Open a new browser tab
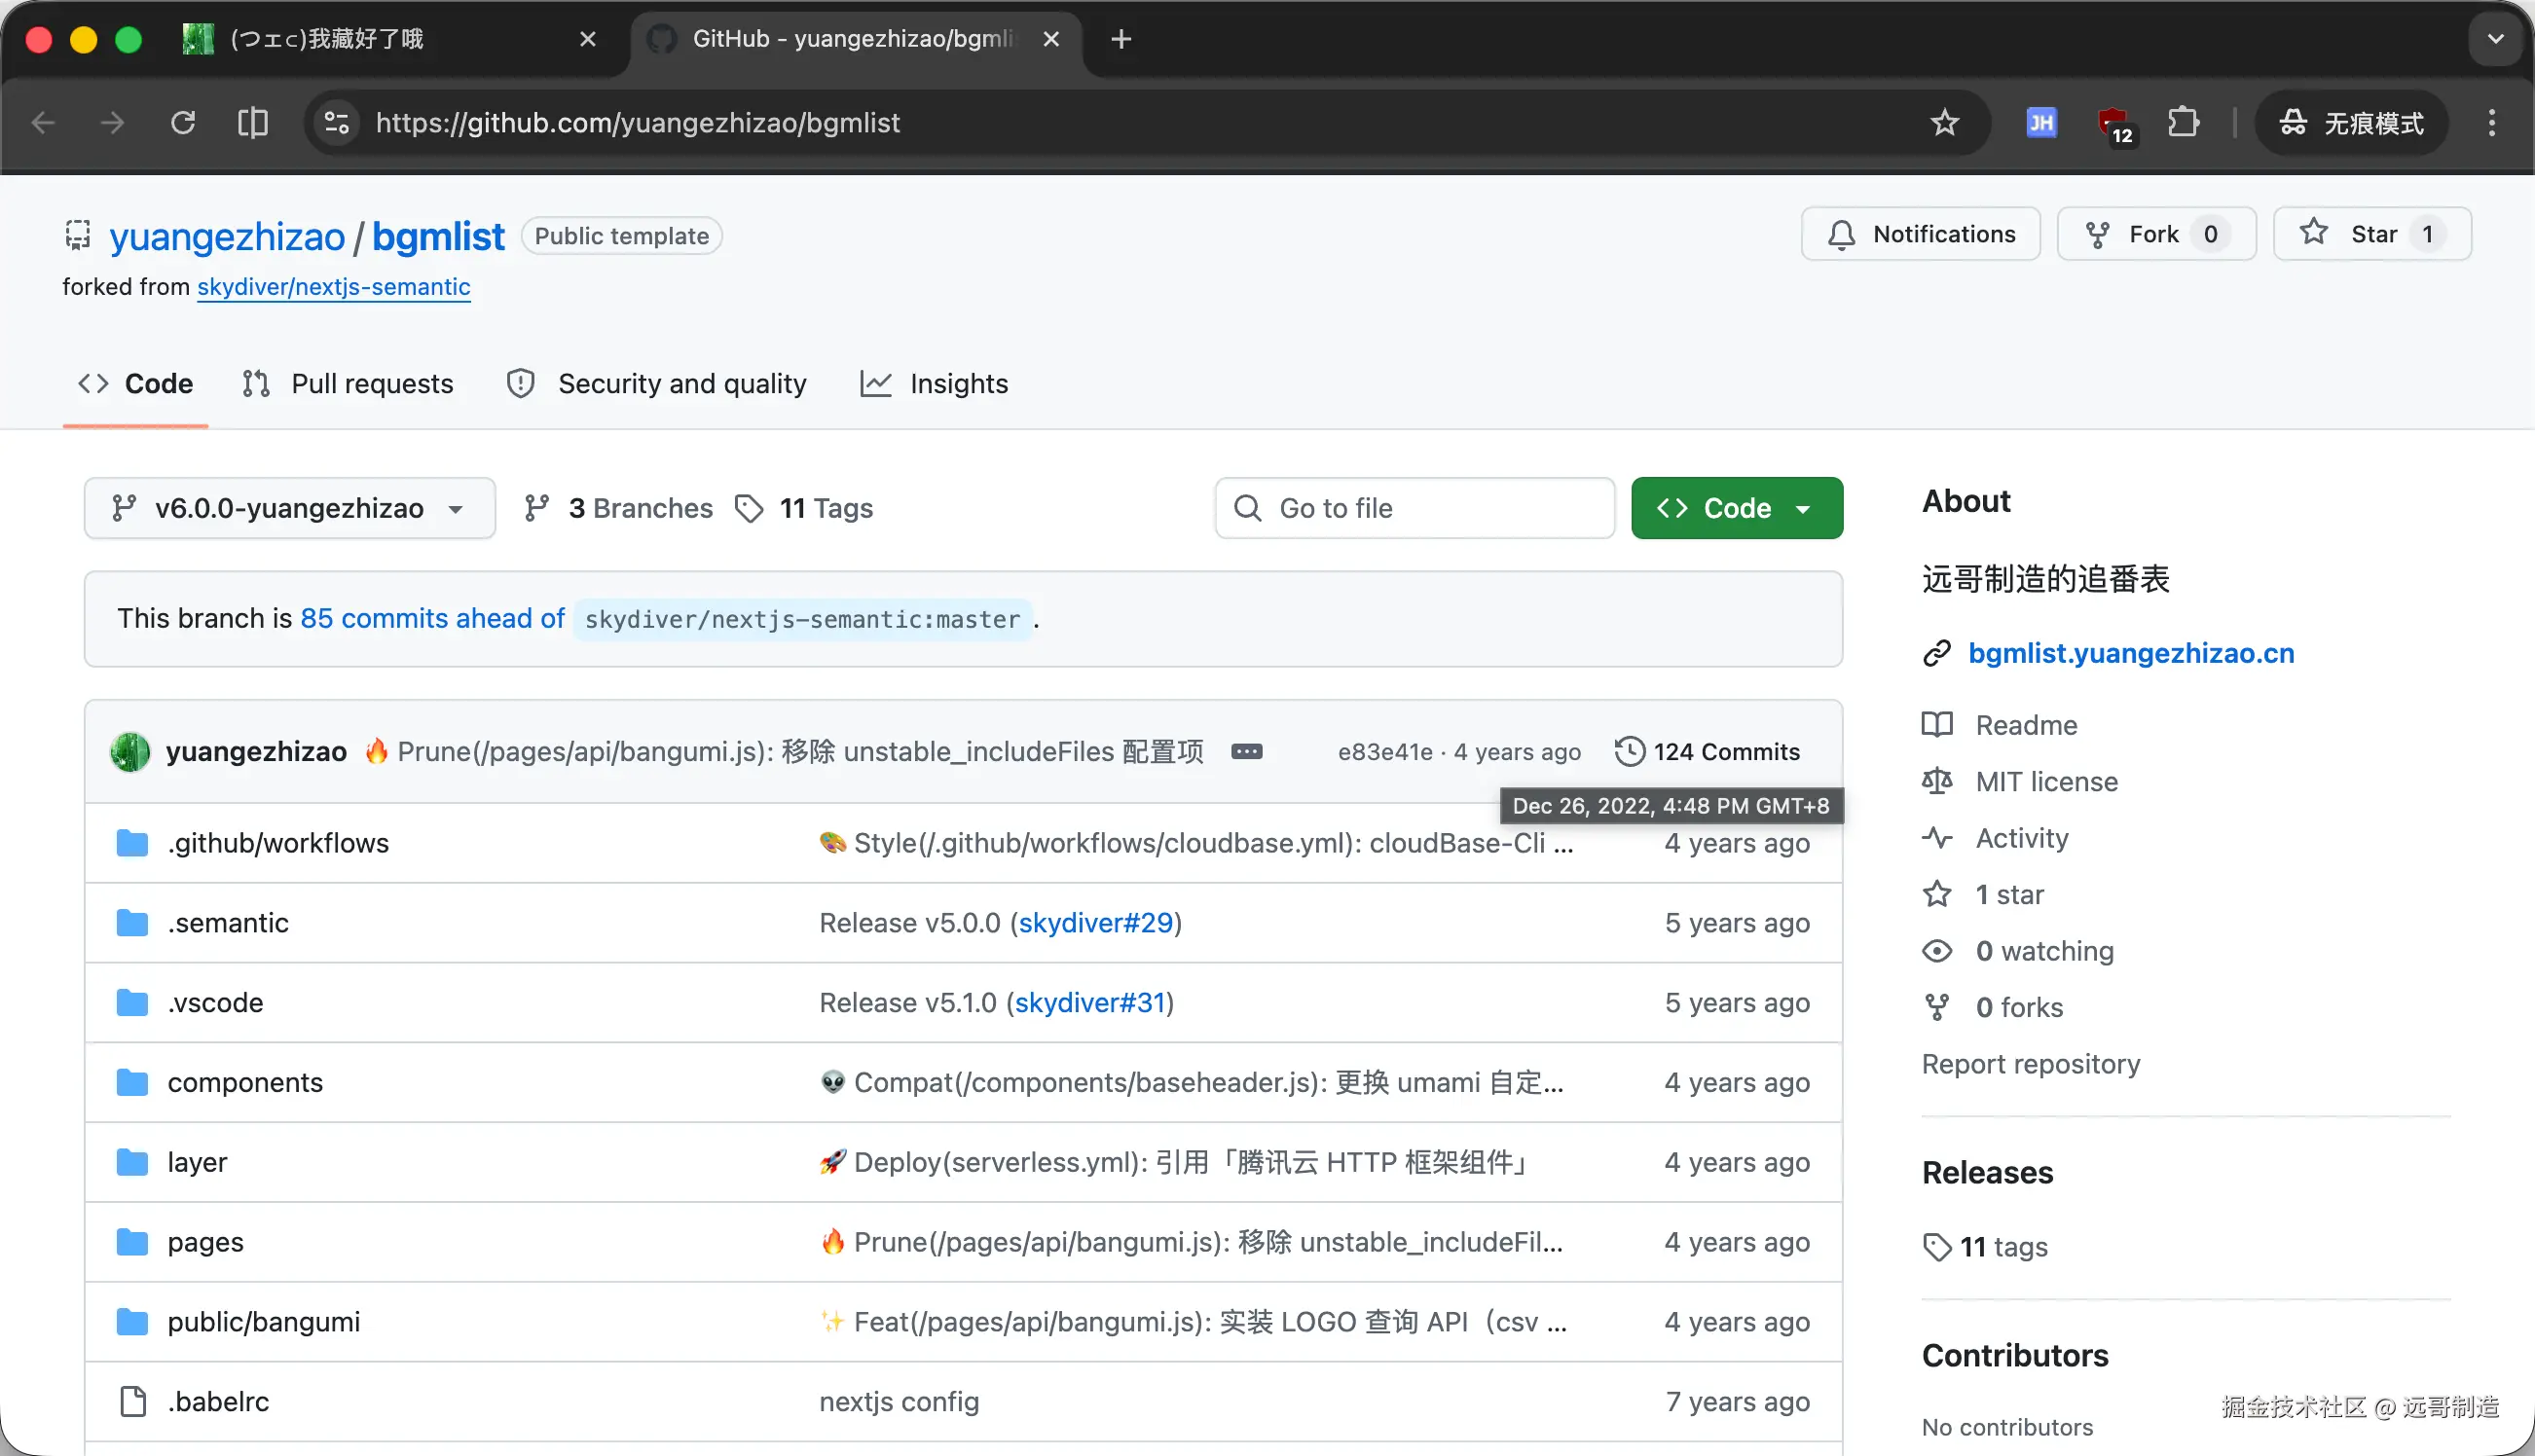 tap(1121, 39)
